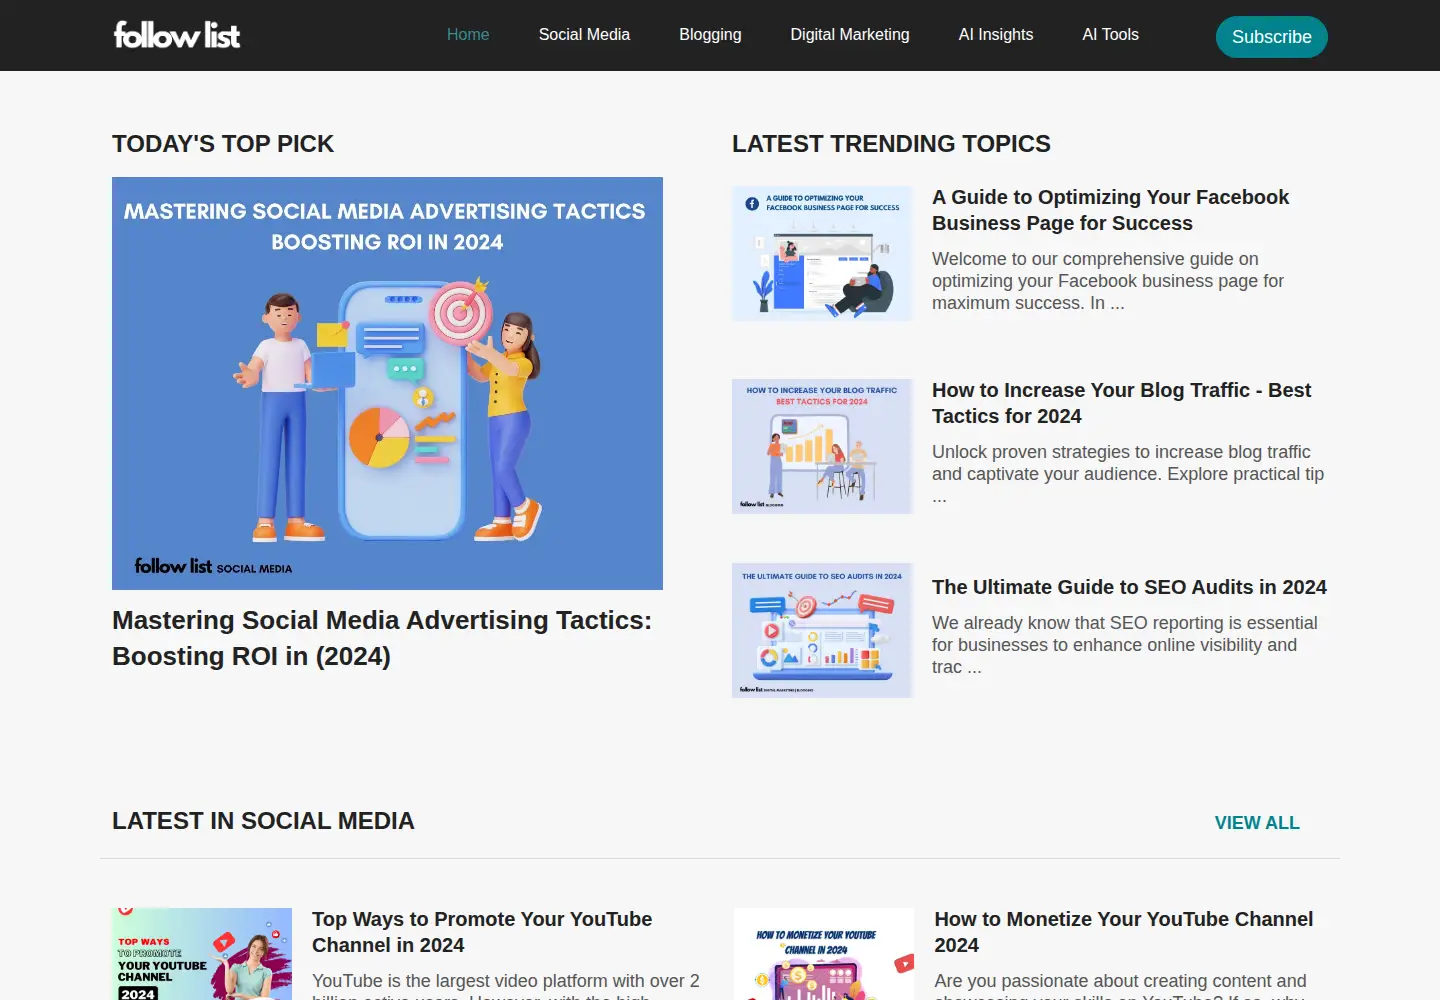Open the Monetize Your YouTube Channel thumbnail

click(824, 954)
